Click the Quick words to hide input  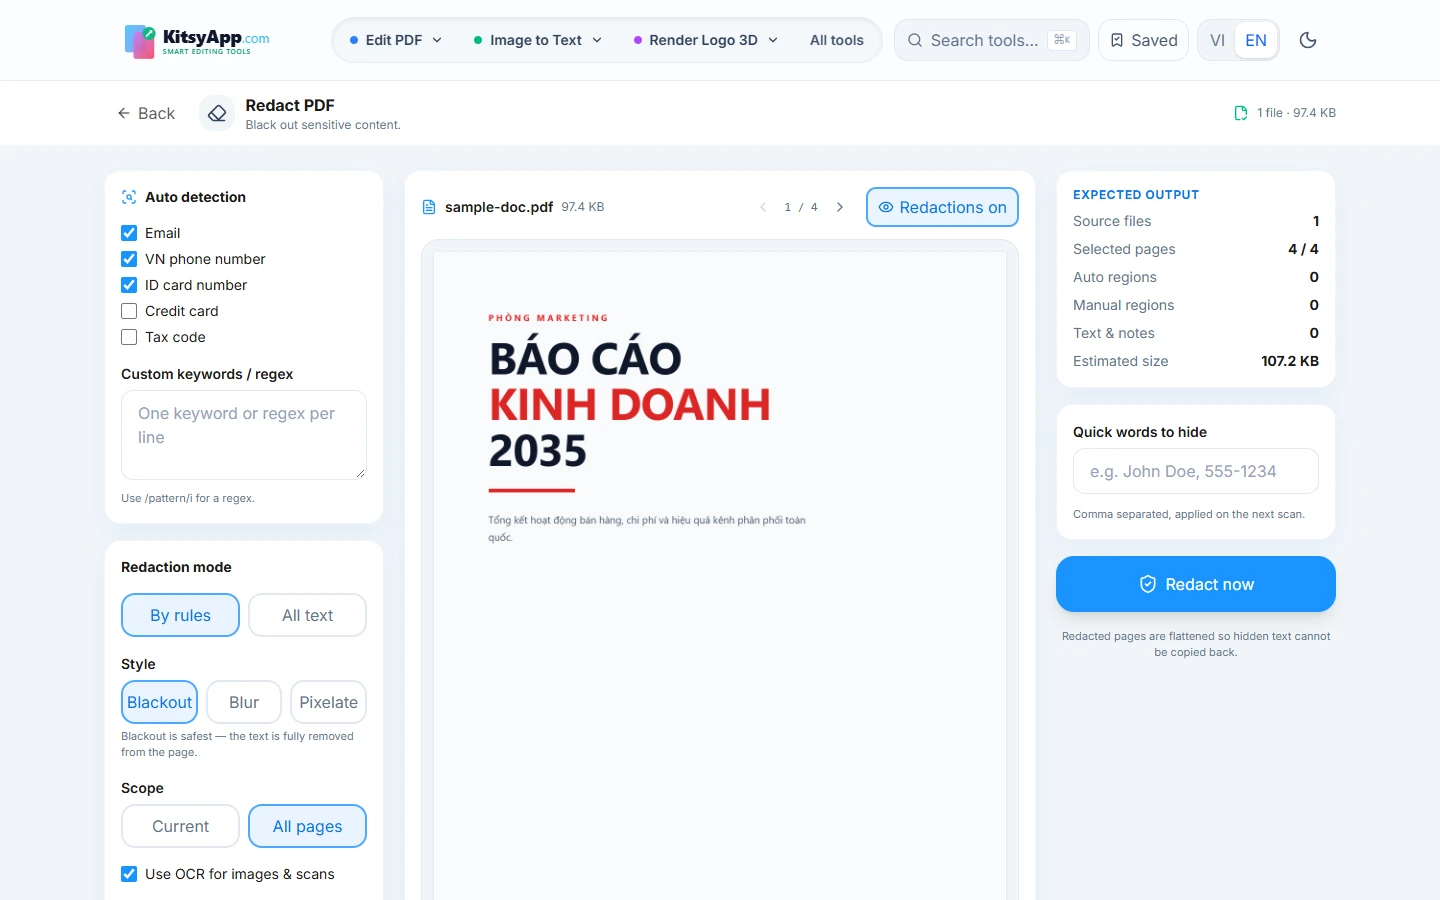coord(1196,471)
